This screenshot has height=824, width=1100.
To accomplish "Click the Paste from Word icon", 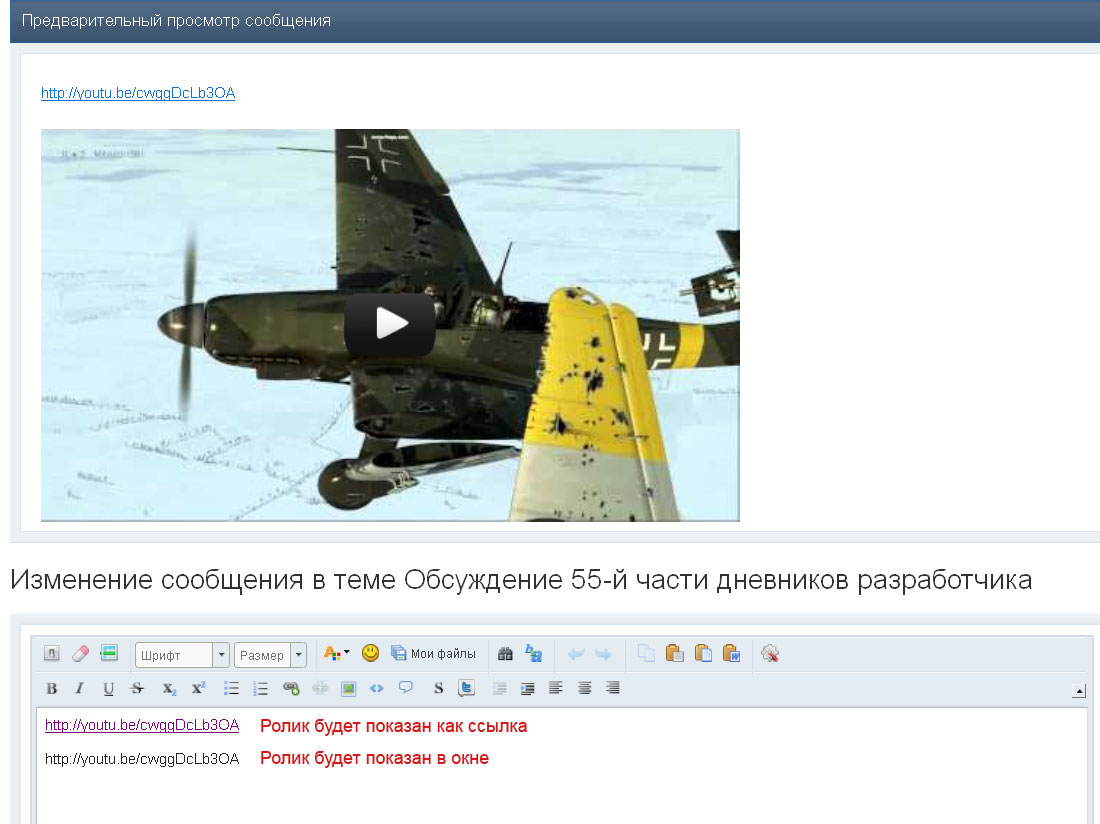I will (732, 654).
